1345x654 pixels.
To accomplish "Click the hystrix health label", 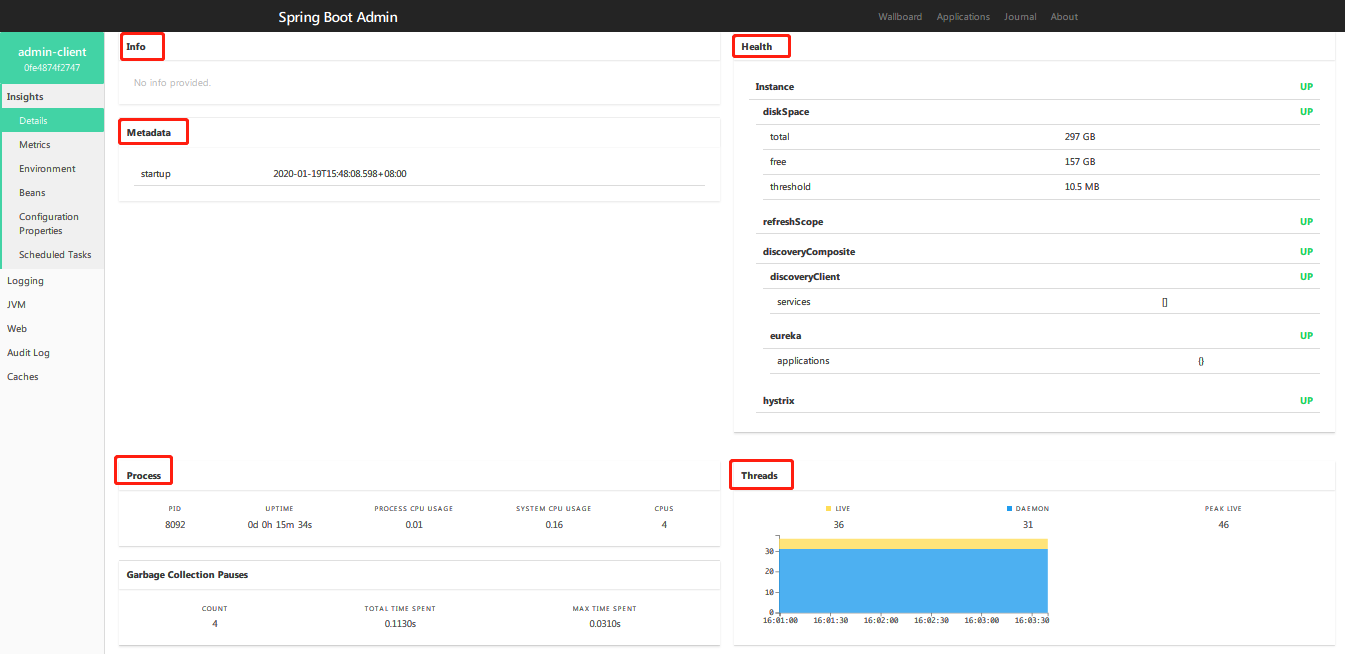I will (778, 401).
